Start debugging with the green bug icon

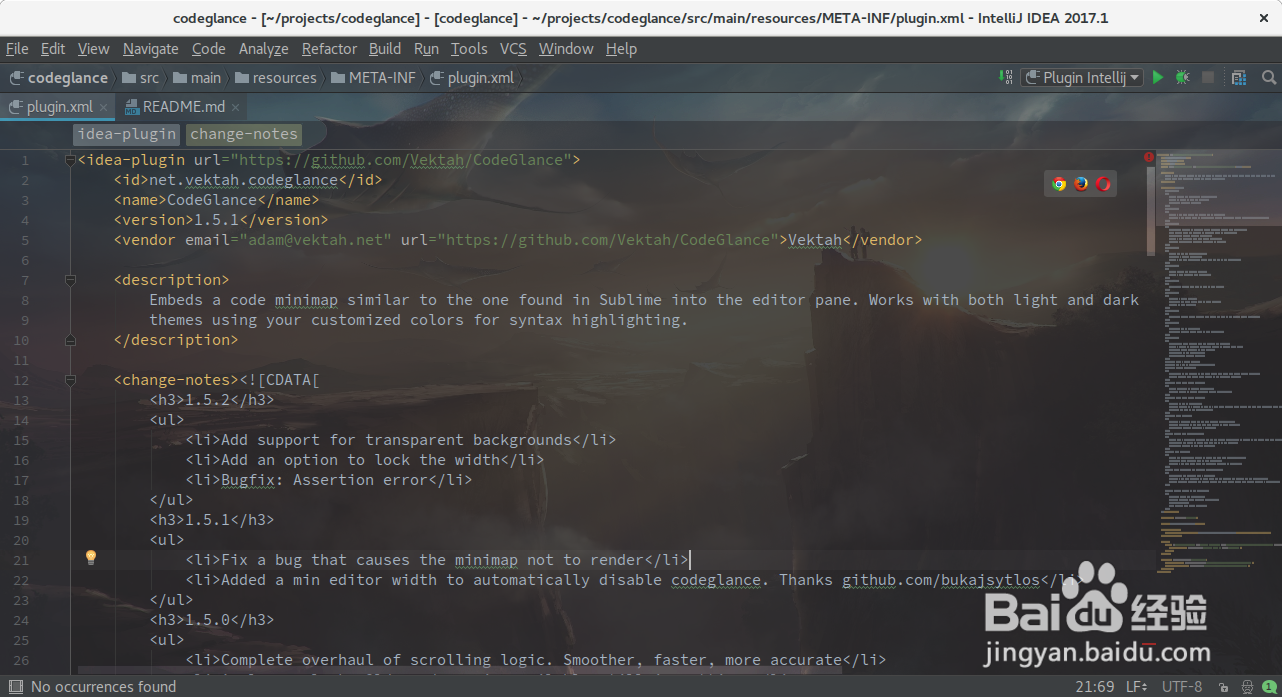pyautogui.click(x=1183, y=77)
